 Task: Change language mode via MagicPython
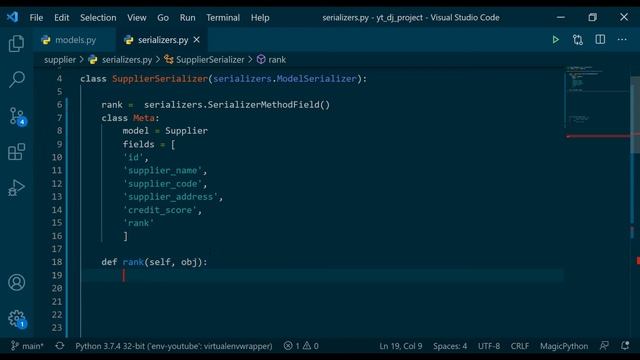564,346
